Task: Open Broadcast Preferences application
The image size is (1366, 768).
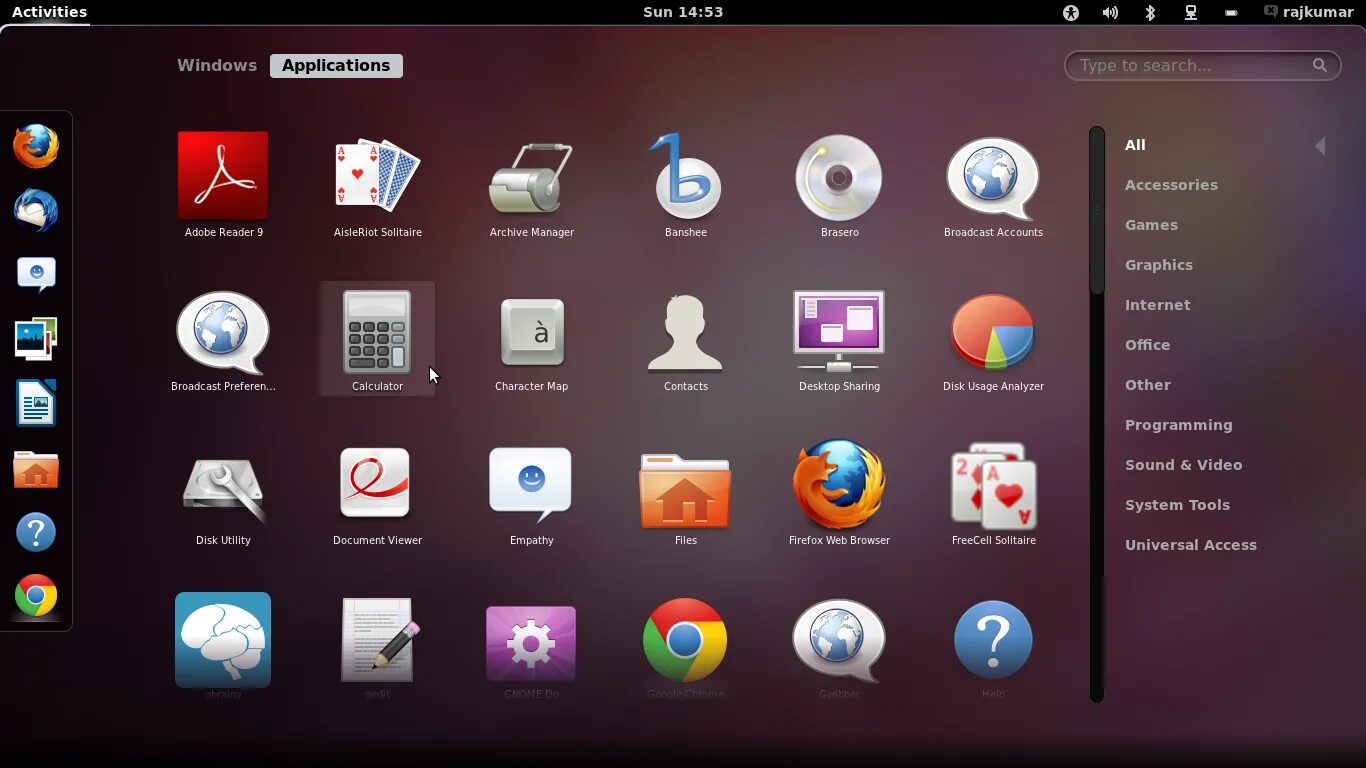Action: [223, 340]
